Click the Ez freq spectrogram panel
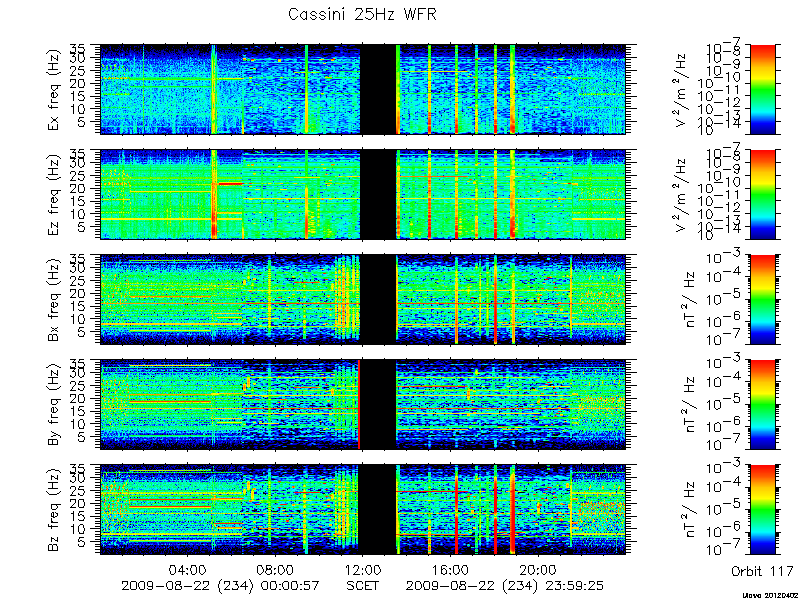Image resolution: width=800 pixels, height=600 pixels. [363, 194]
